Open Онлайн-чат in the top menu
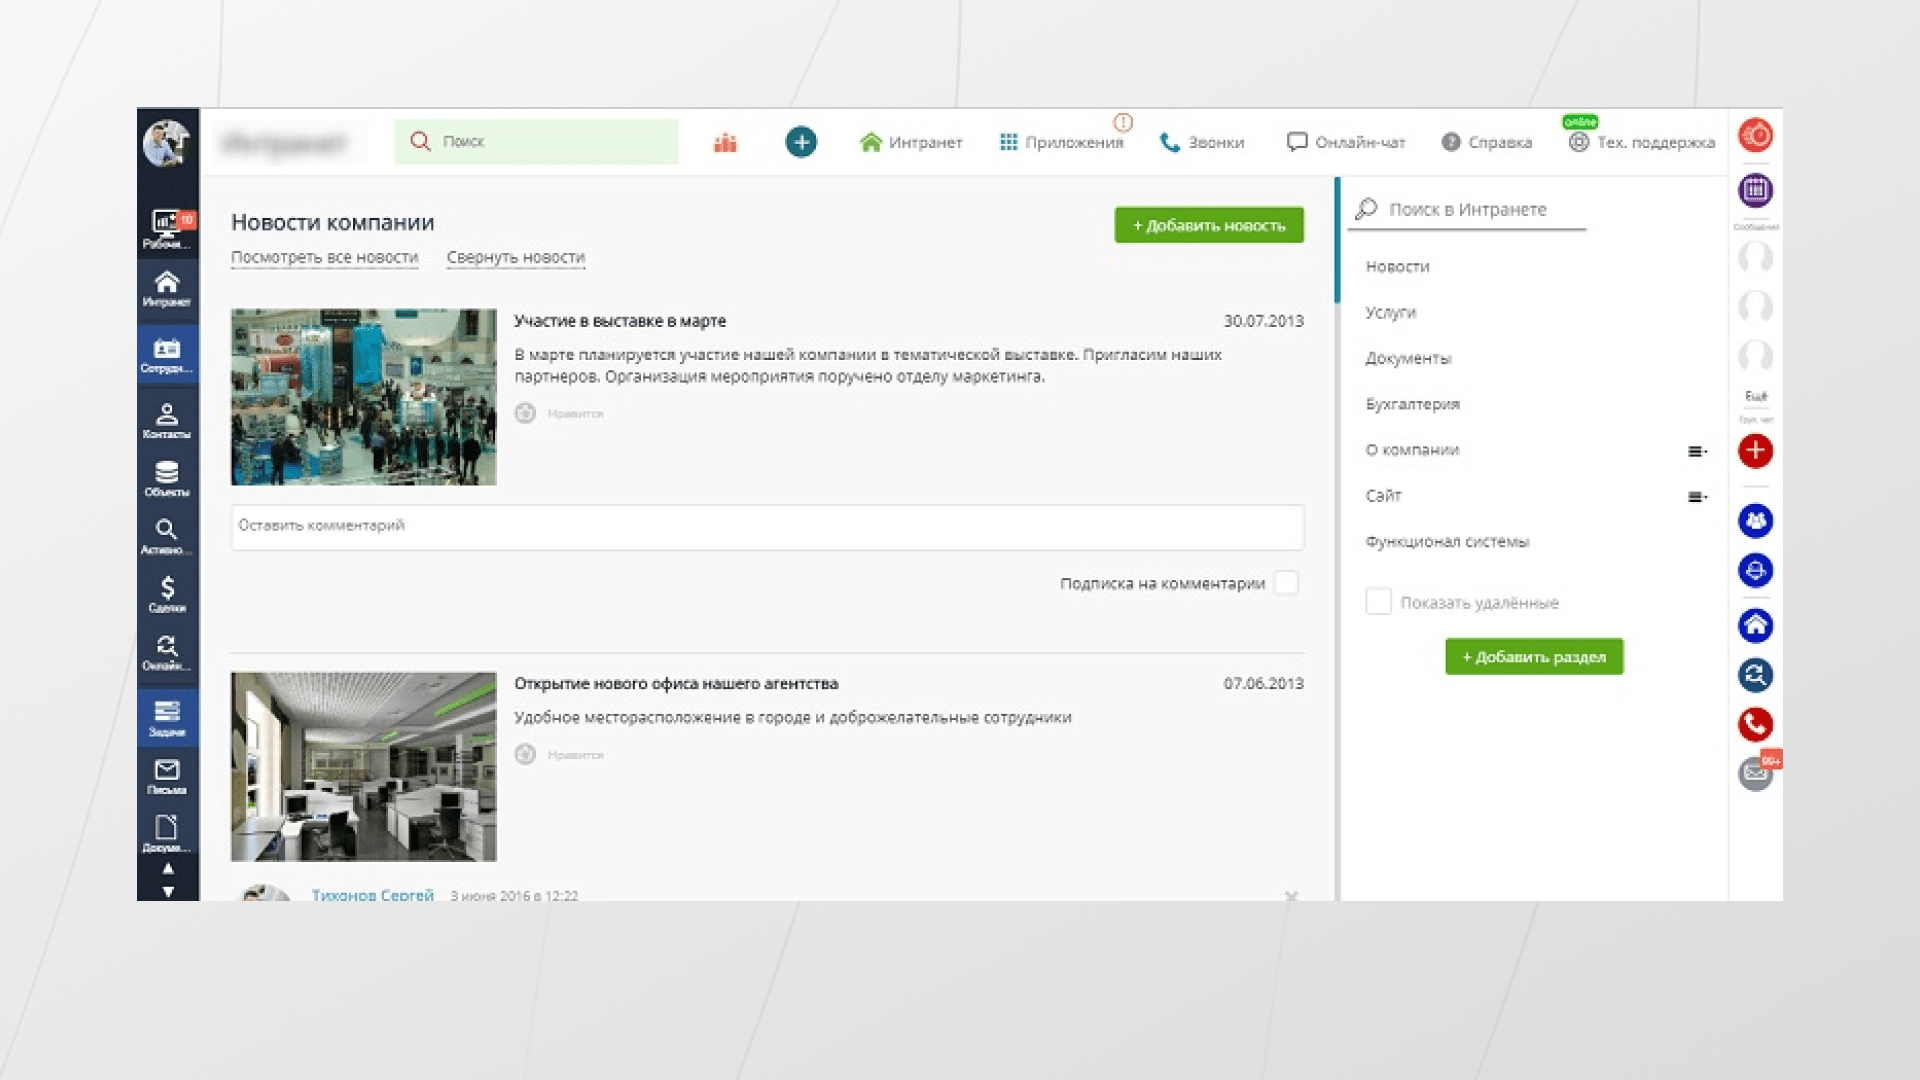This screenshot has height=1080, width=1920. pyautogui.click(x=1346, y=143)
